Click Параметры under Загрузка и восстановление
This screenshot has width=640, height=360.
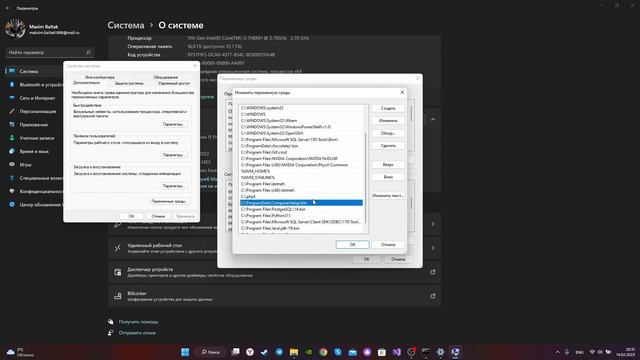(173, 186)
